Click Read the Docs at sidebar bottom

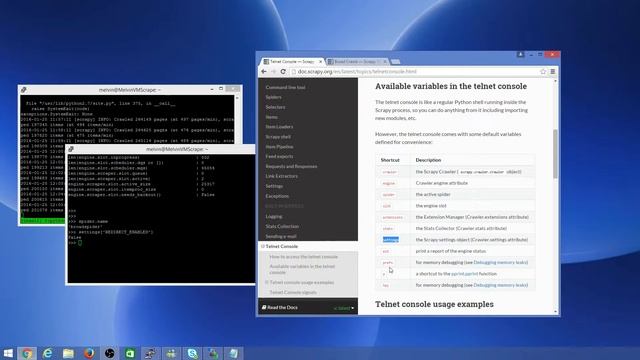coord(280,307)
